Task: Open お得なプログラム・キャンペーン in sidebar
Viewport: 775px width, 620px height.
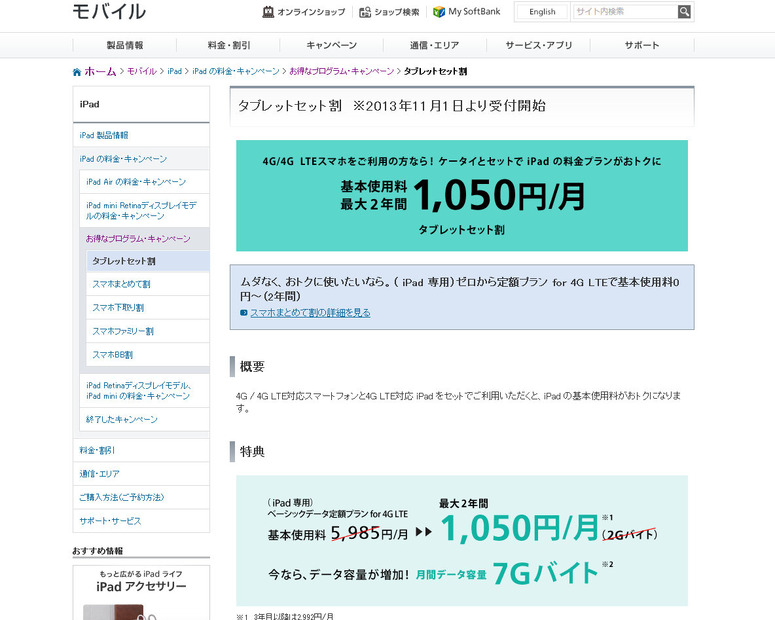Action: 144,238
